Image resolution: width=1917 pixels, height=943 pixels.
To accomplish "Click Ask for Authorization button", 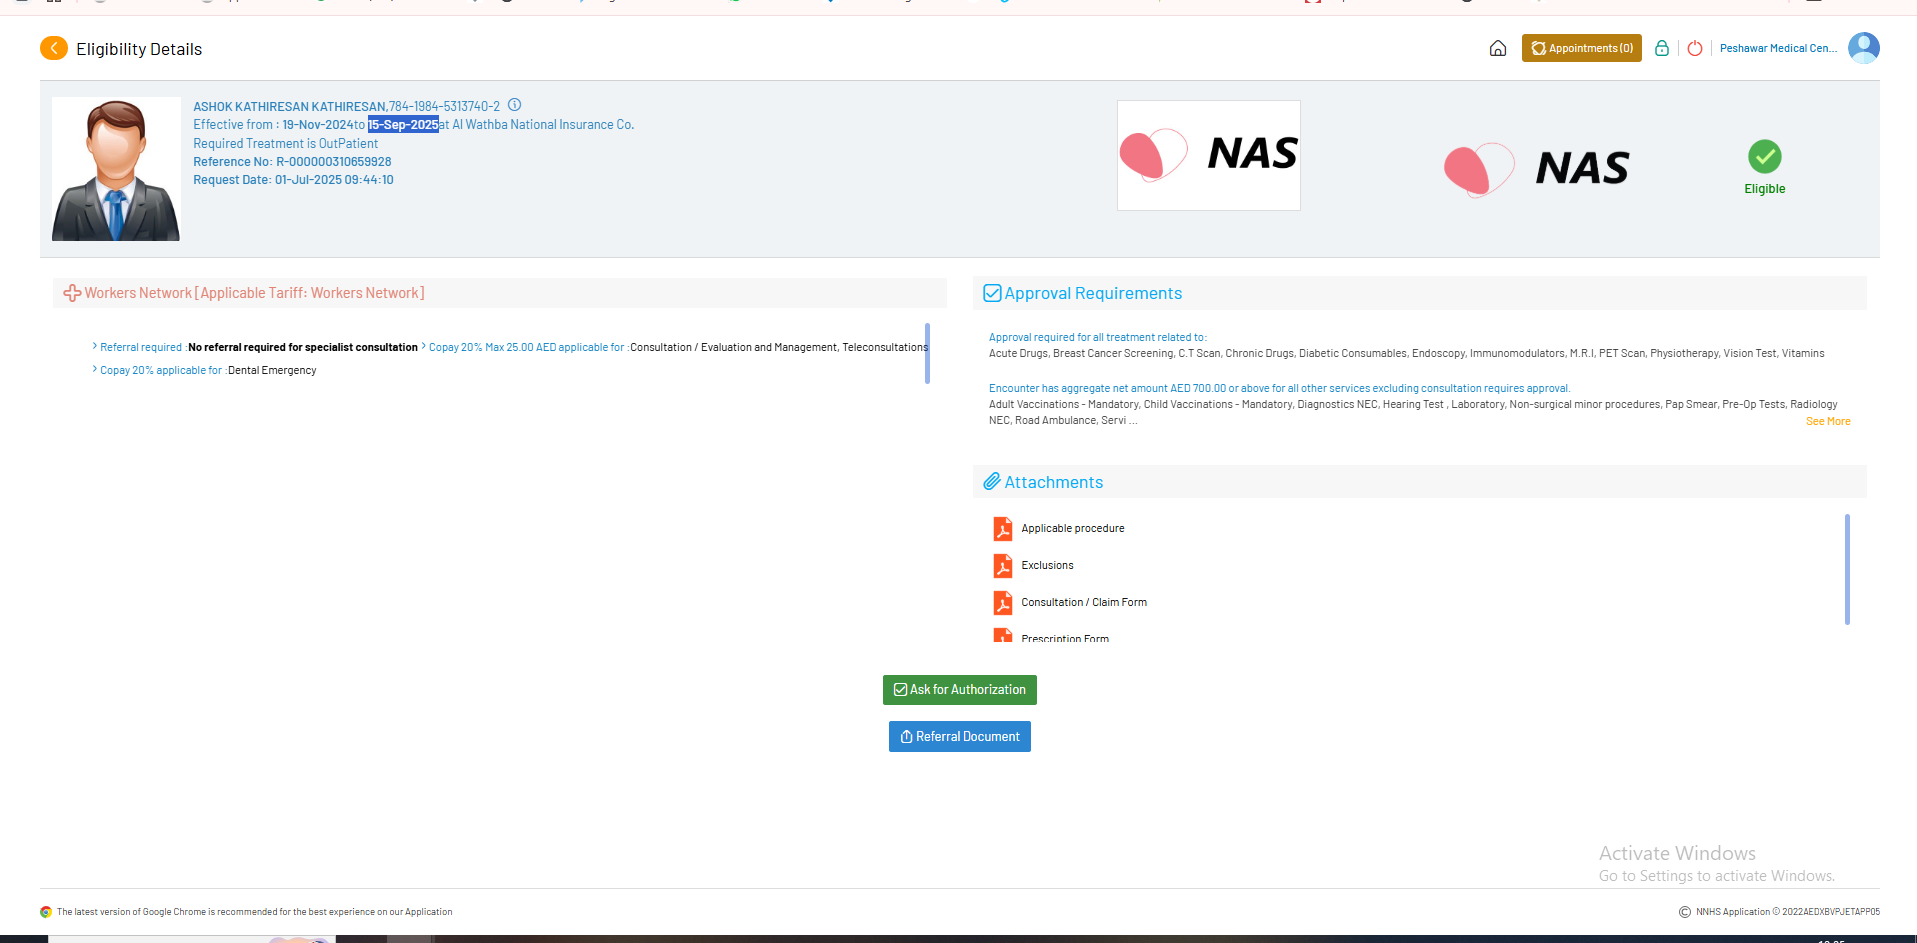I will (959, 690).
